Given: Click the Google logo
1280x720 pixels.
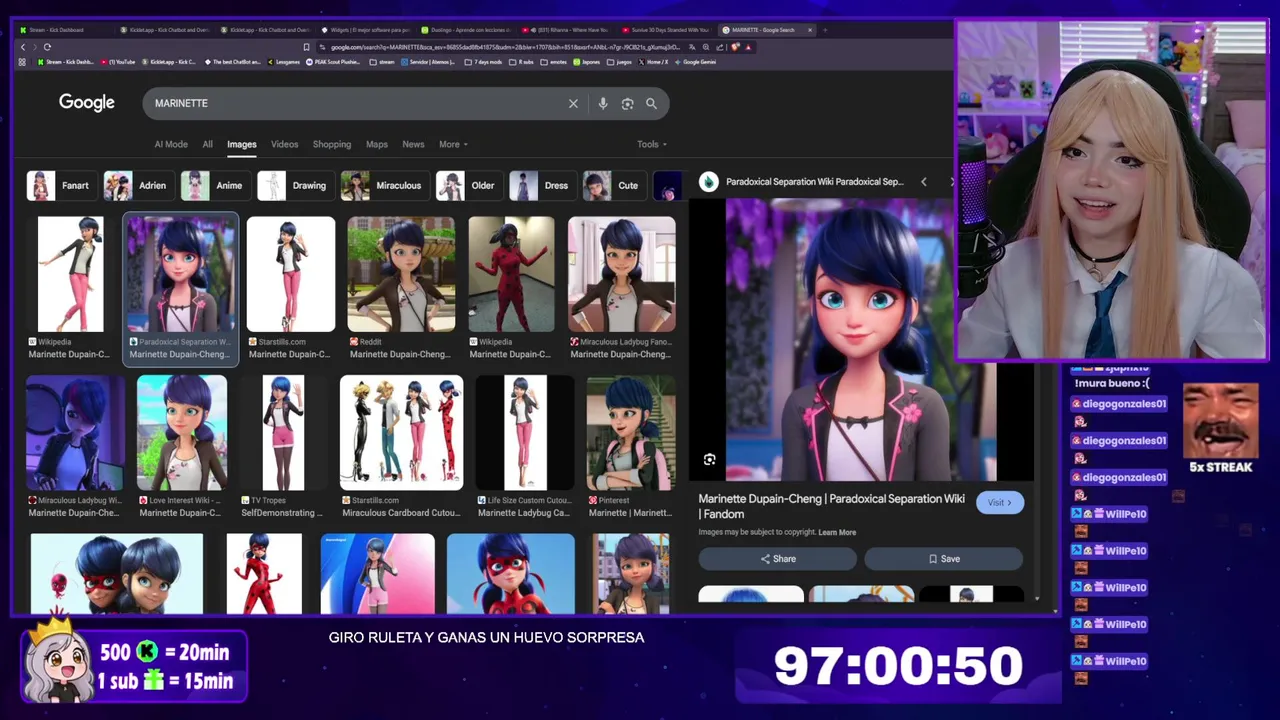Looking at the screenshot, I should (x=87, y=102).
